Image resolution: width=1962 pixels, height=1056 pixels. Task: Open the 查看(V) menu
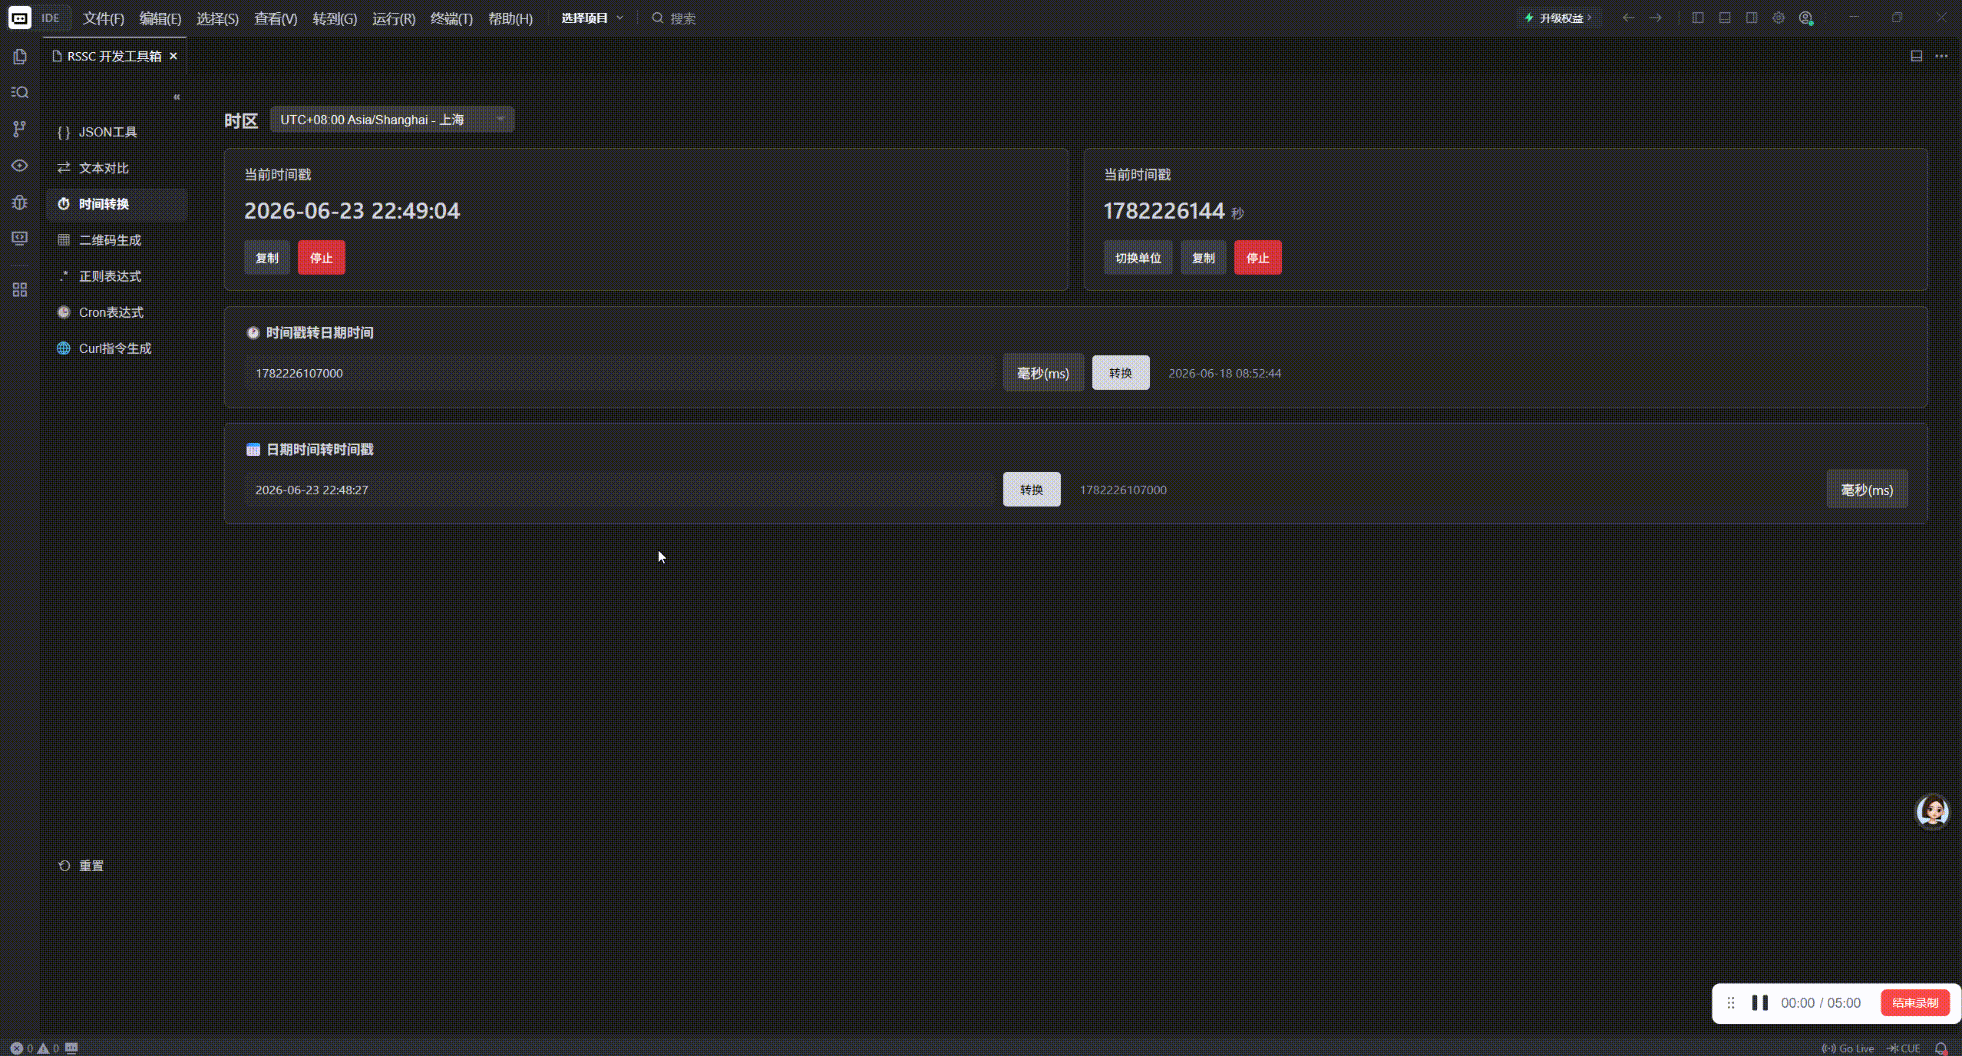pos(275,19)
